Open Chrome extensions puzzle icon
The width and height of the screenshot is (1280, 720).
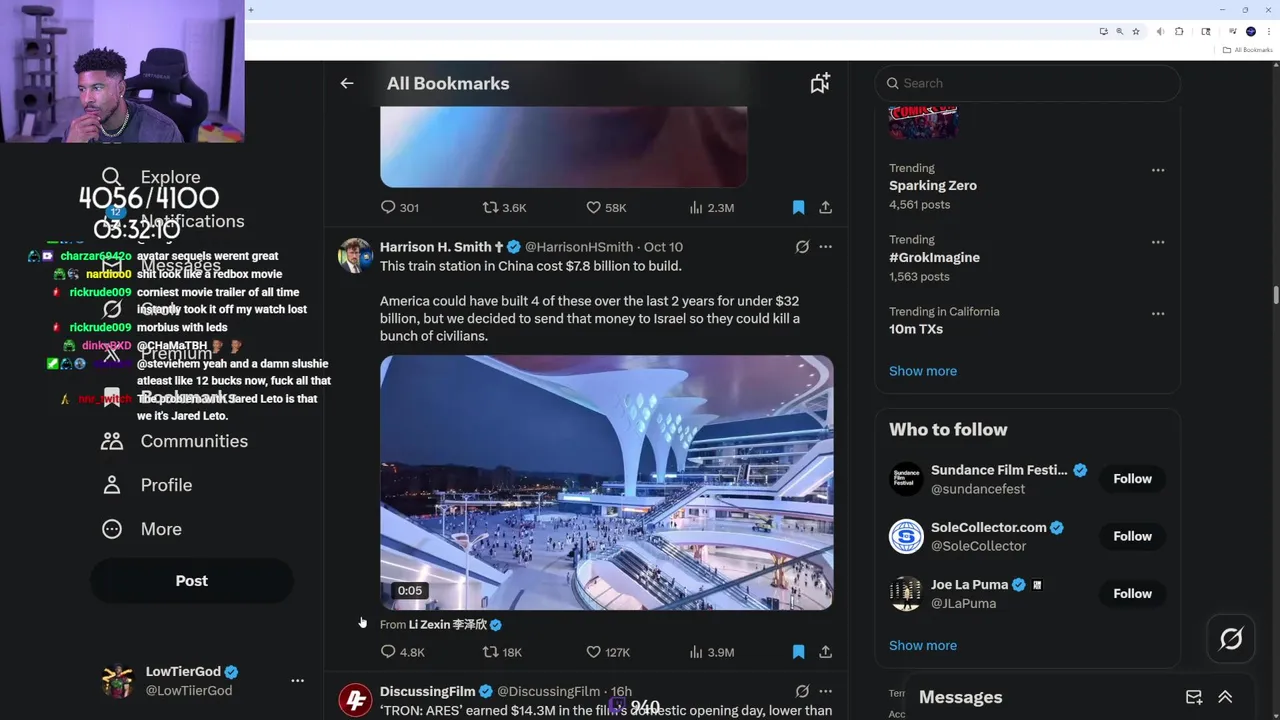(1180, 32)
